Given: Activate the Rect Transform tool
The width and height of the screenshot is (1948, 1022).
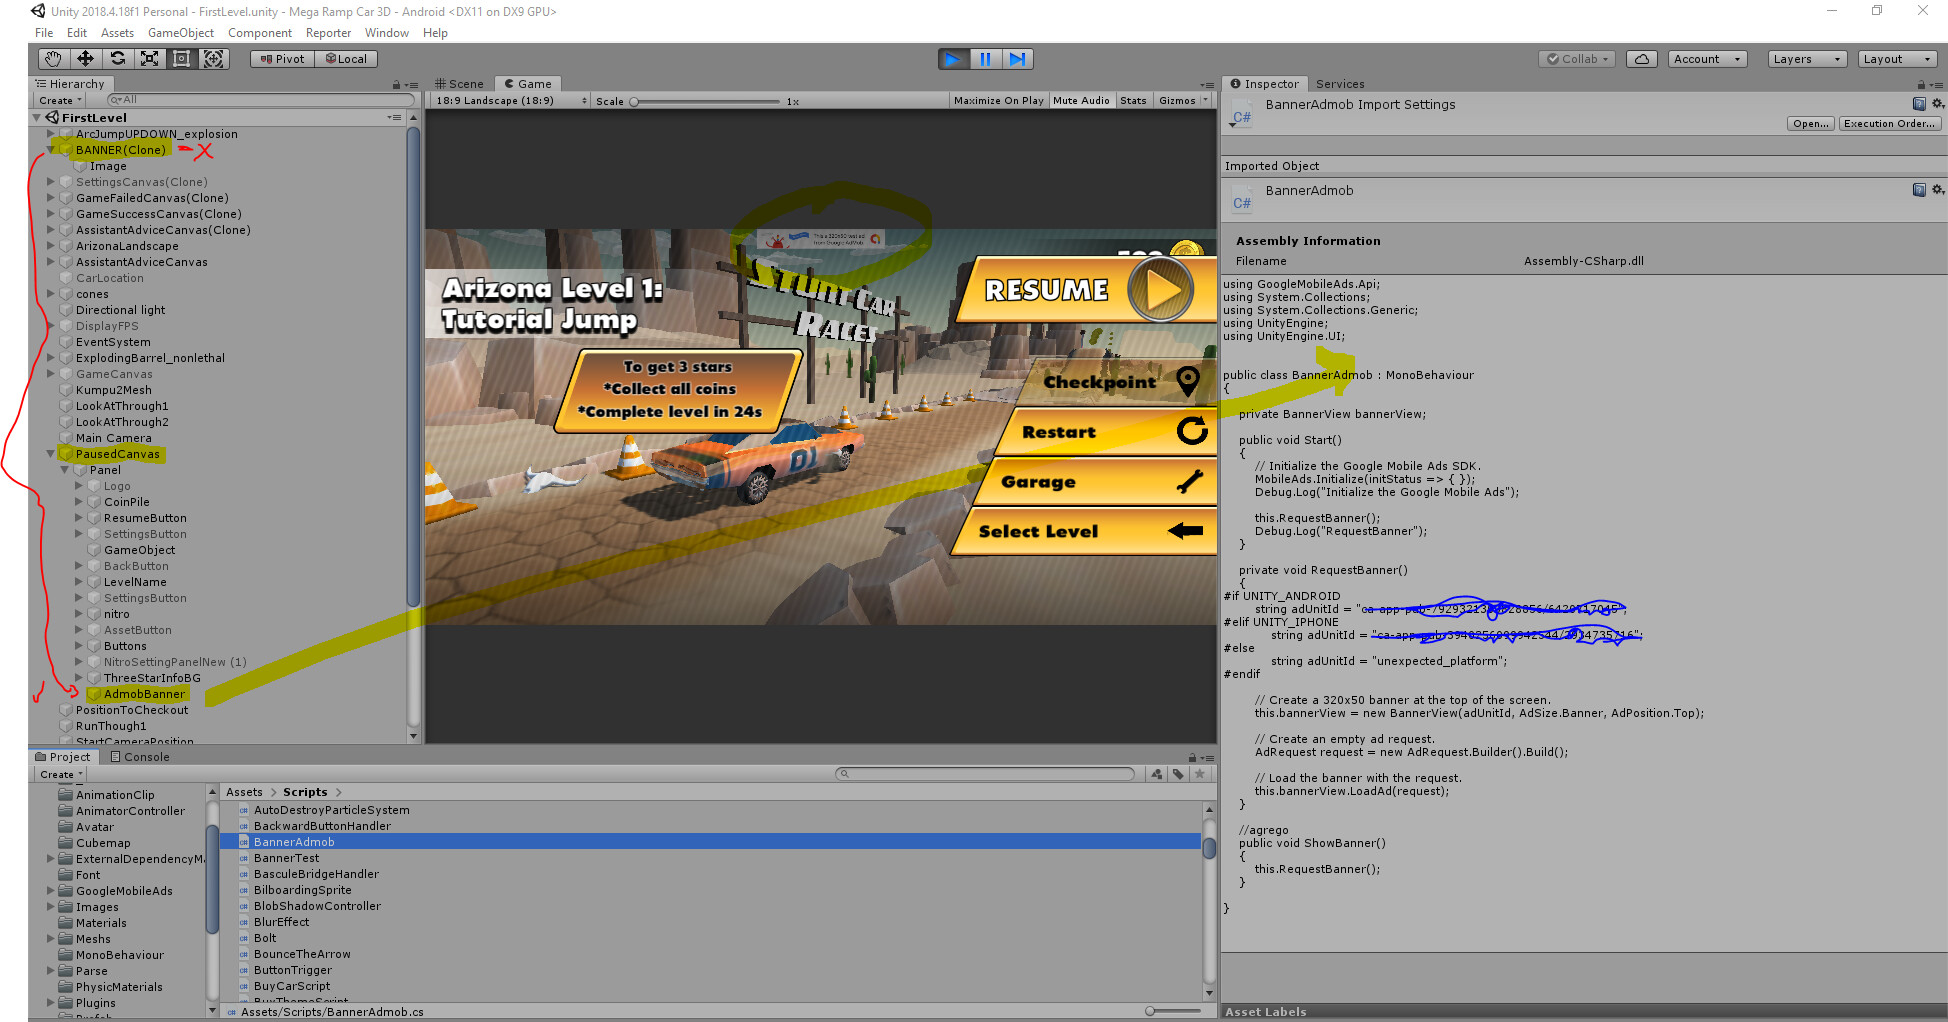Looking at the screenshot, I should (181, 59).
